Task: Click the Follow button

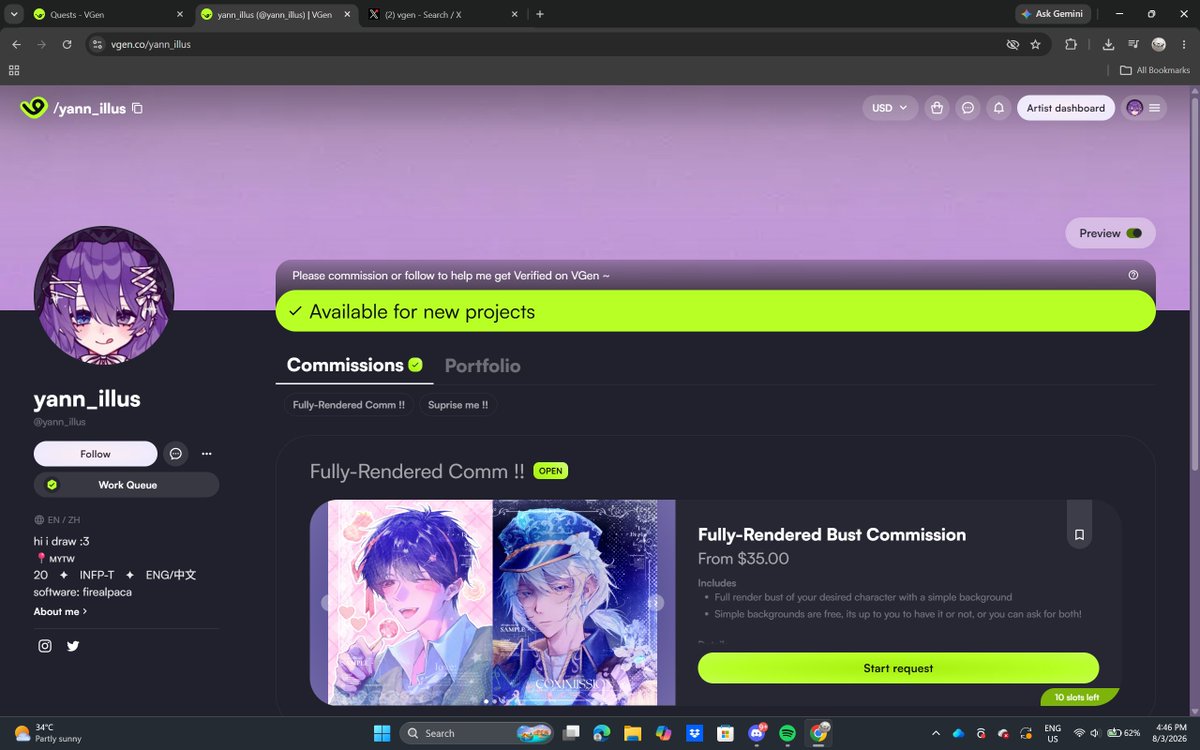Action: 96,454
